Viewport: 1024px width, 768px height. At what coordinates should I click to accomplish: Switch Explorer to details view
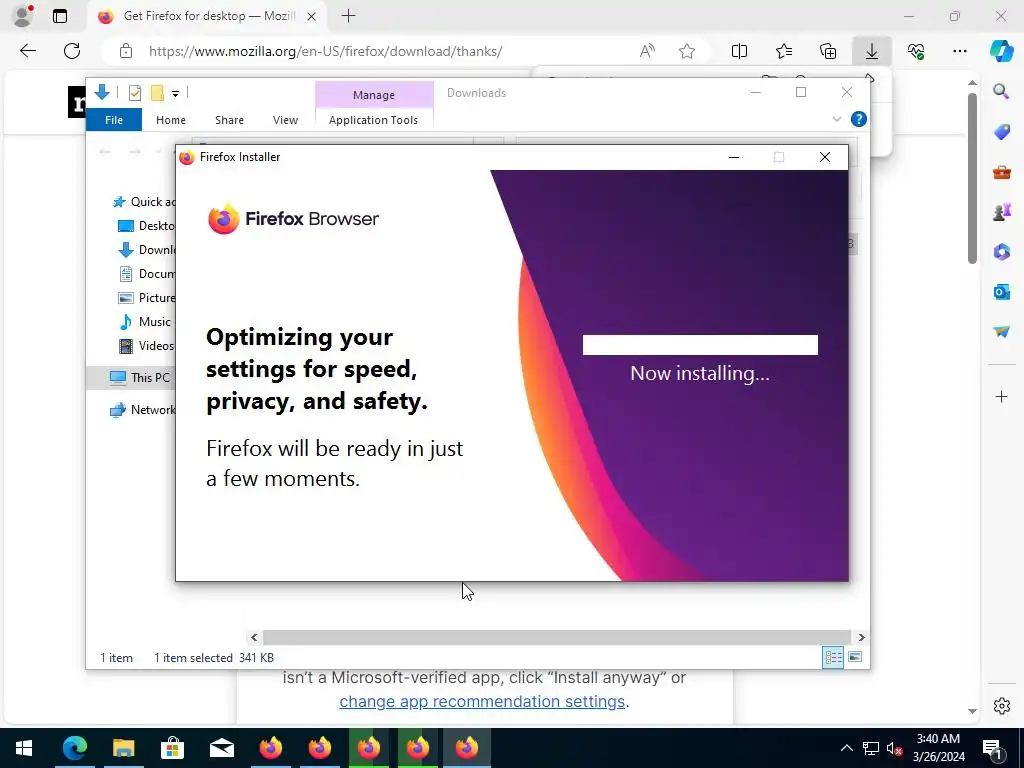pyautogui.click(x=833, y=657)
